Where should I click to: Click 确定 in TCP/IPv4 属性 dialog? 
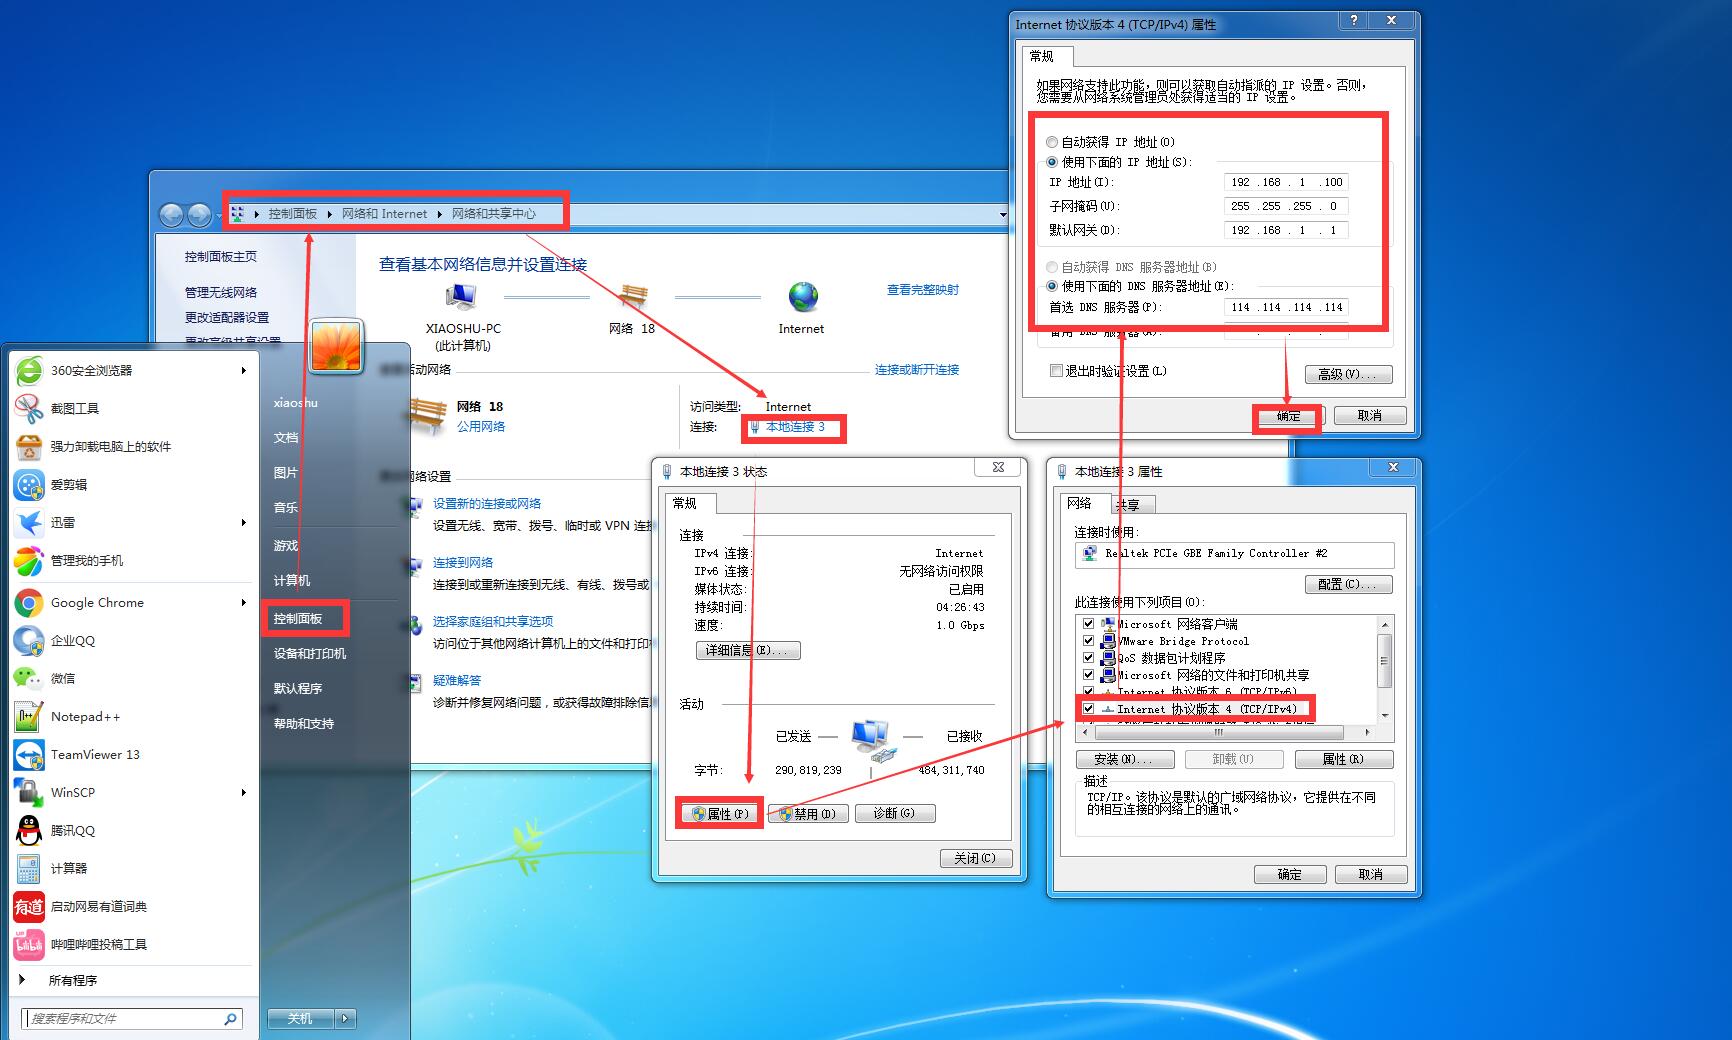tap(1288, 416)
